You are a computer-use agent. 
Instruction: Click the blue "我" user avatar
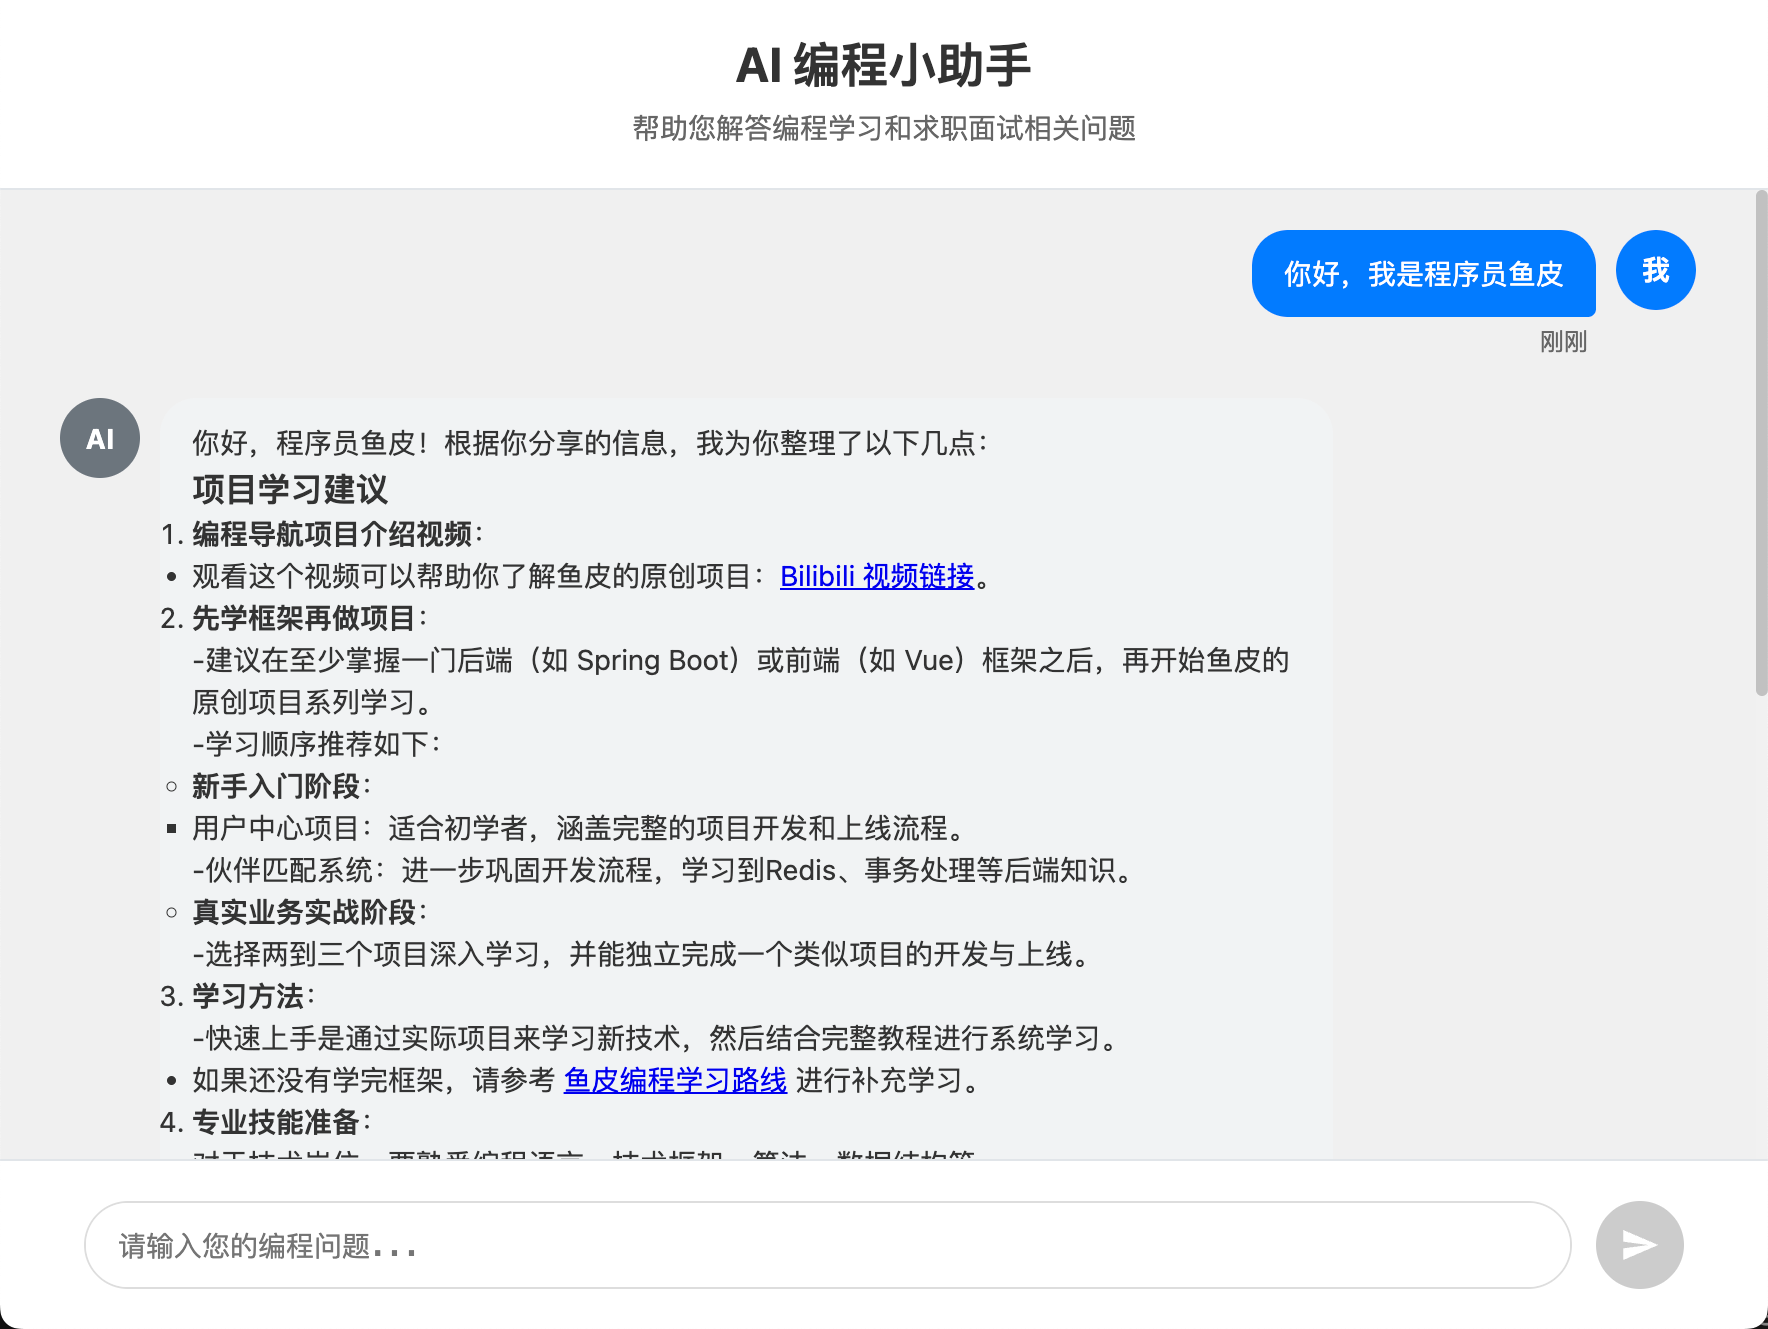point(1655,269)
